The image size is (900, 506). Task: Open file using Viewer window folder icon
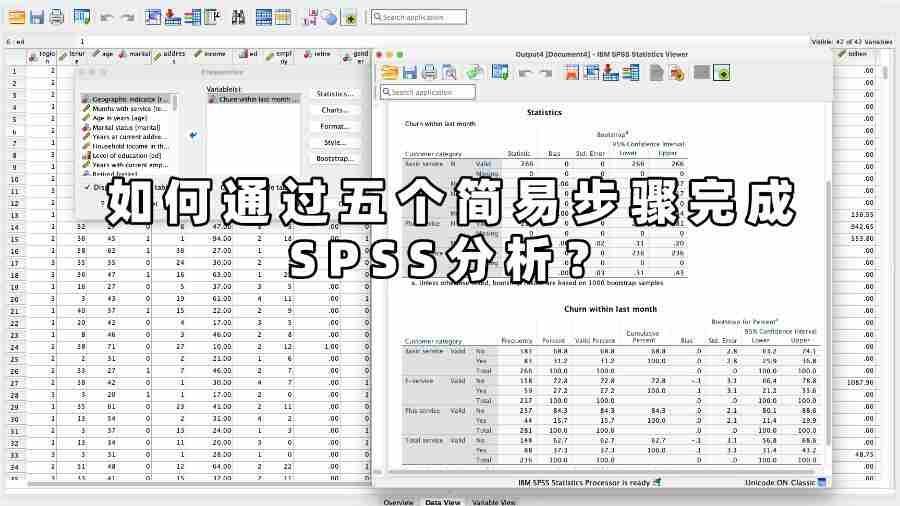[x=389, y=72]
